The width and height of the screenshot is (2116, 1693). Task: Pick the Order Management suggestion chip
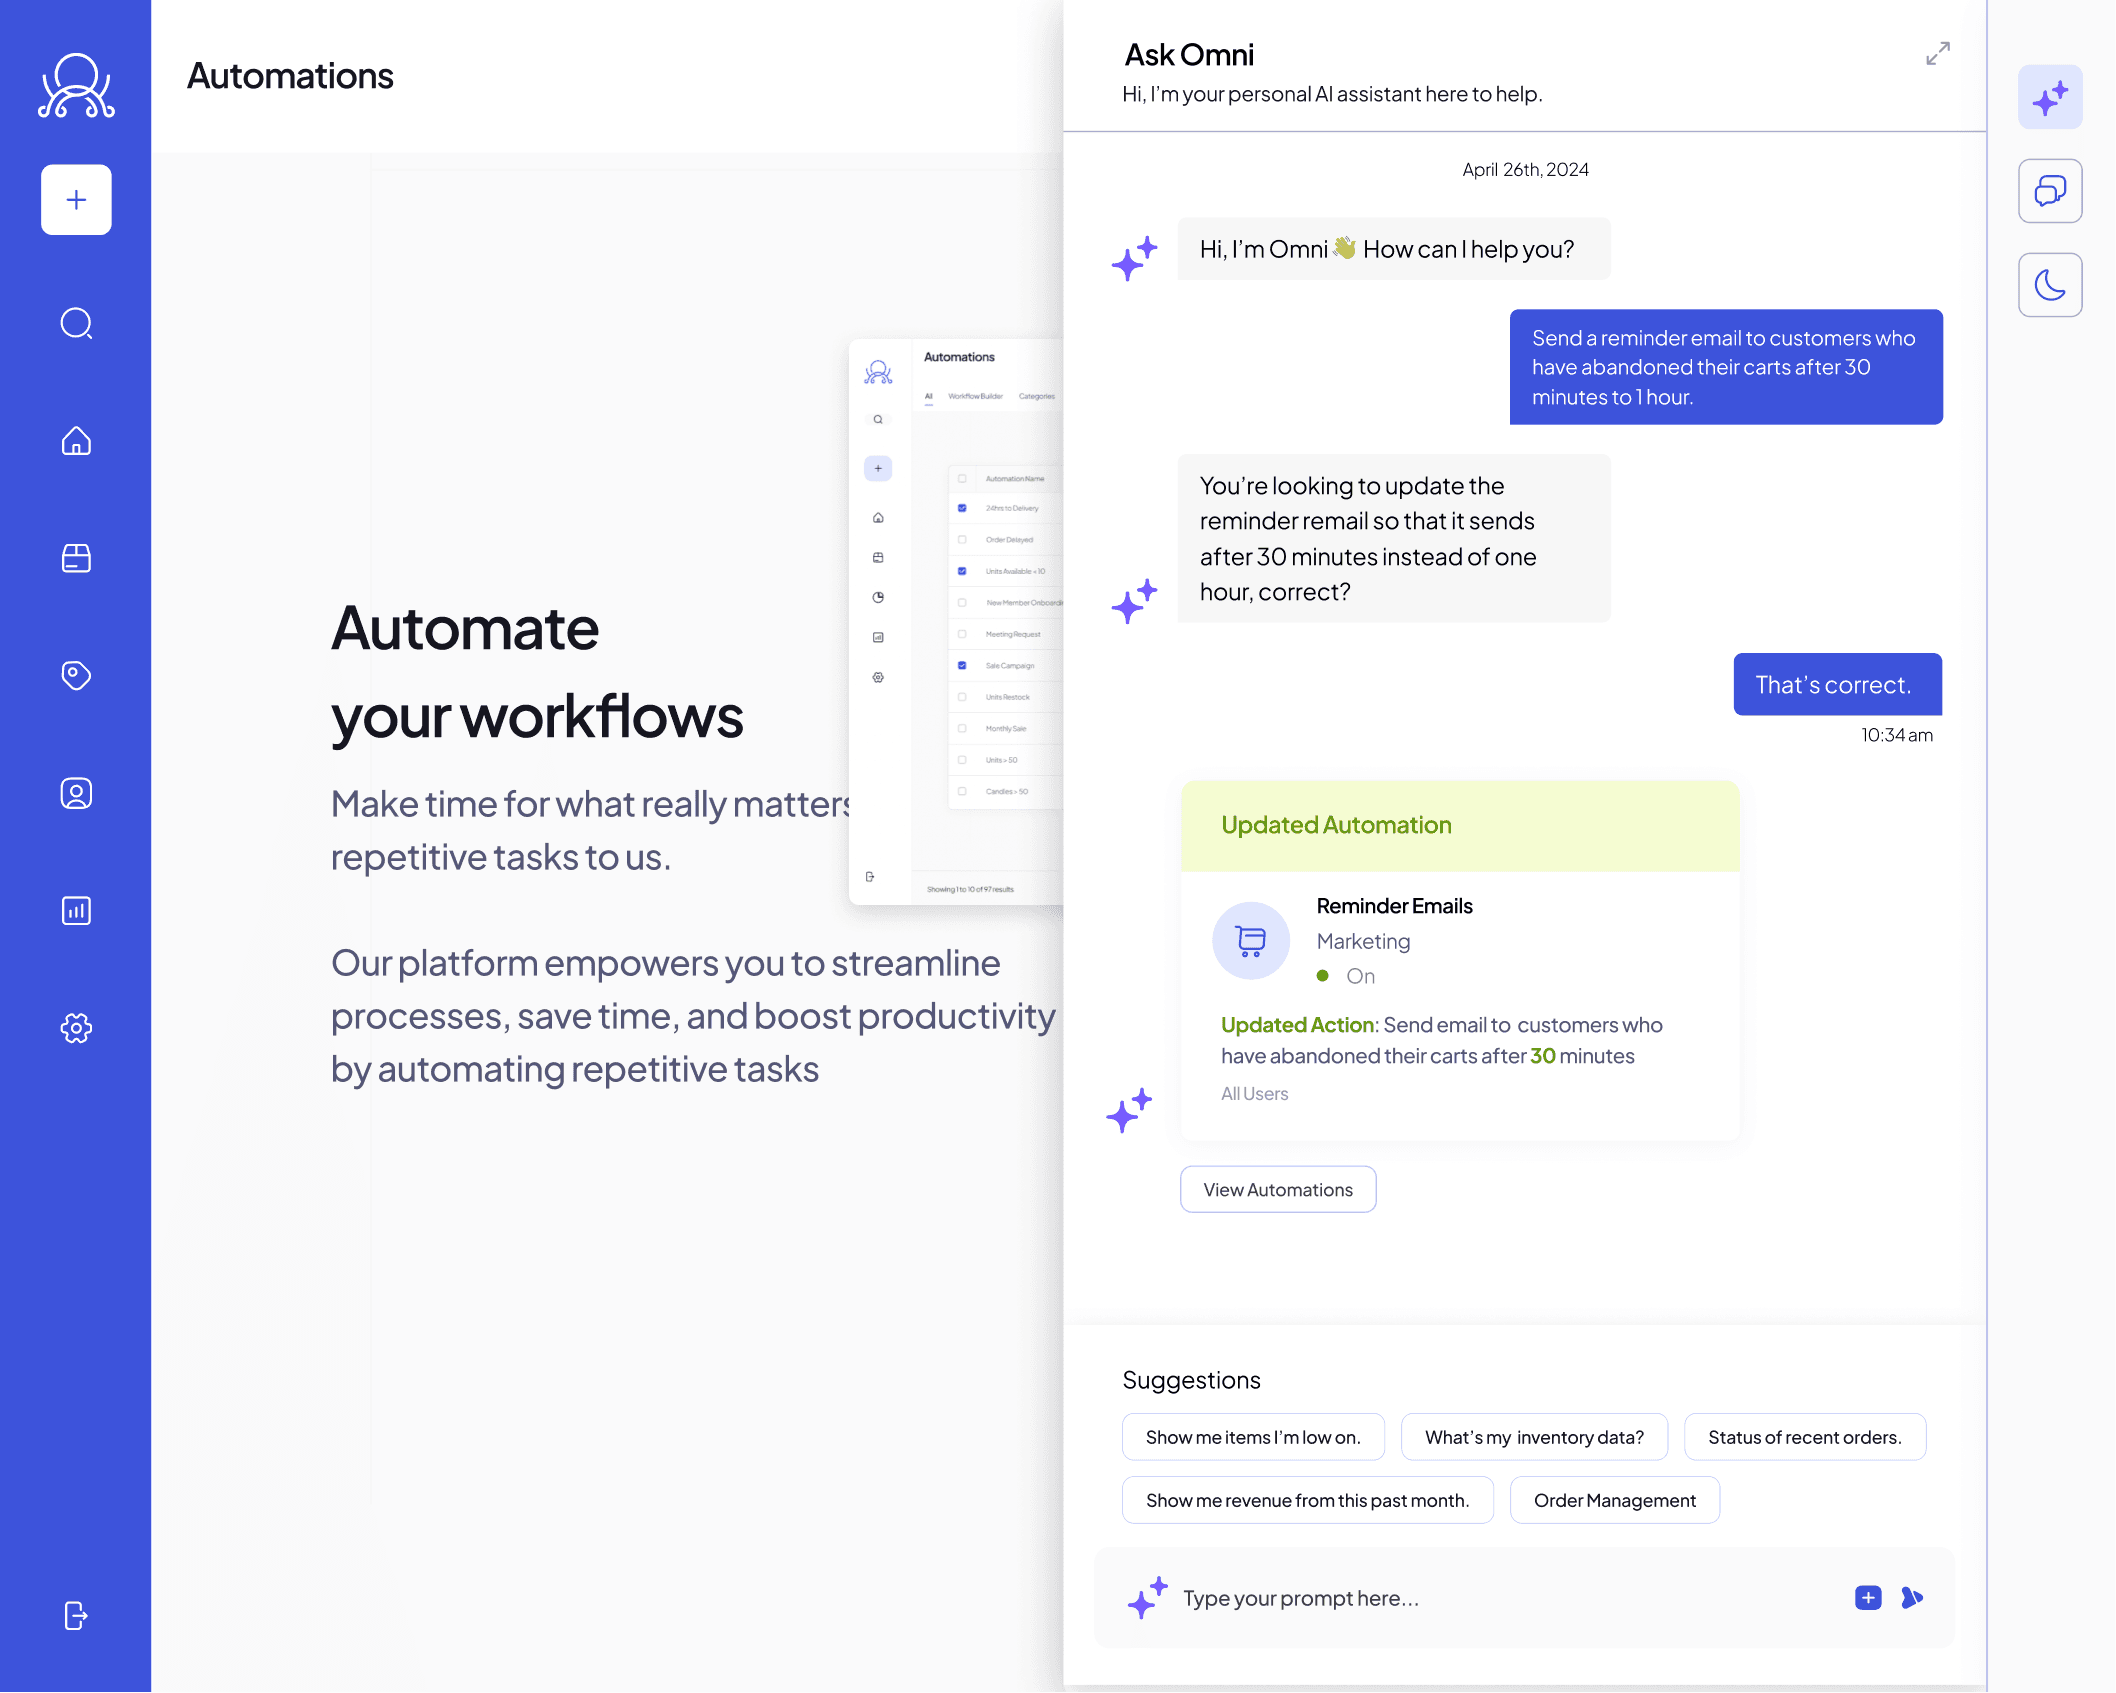pos(1614,1500)
